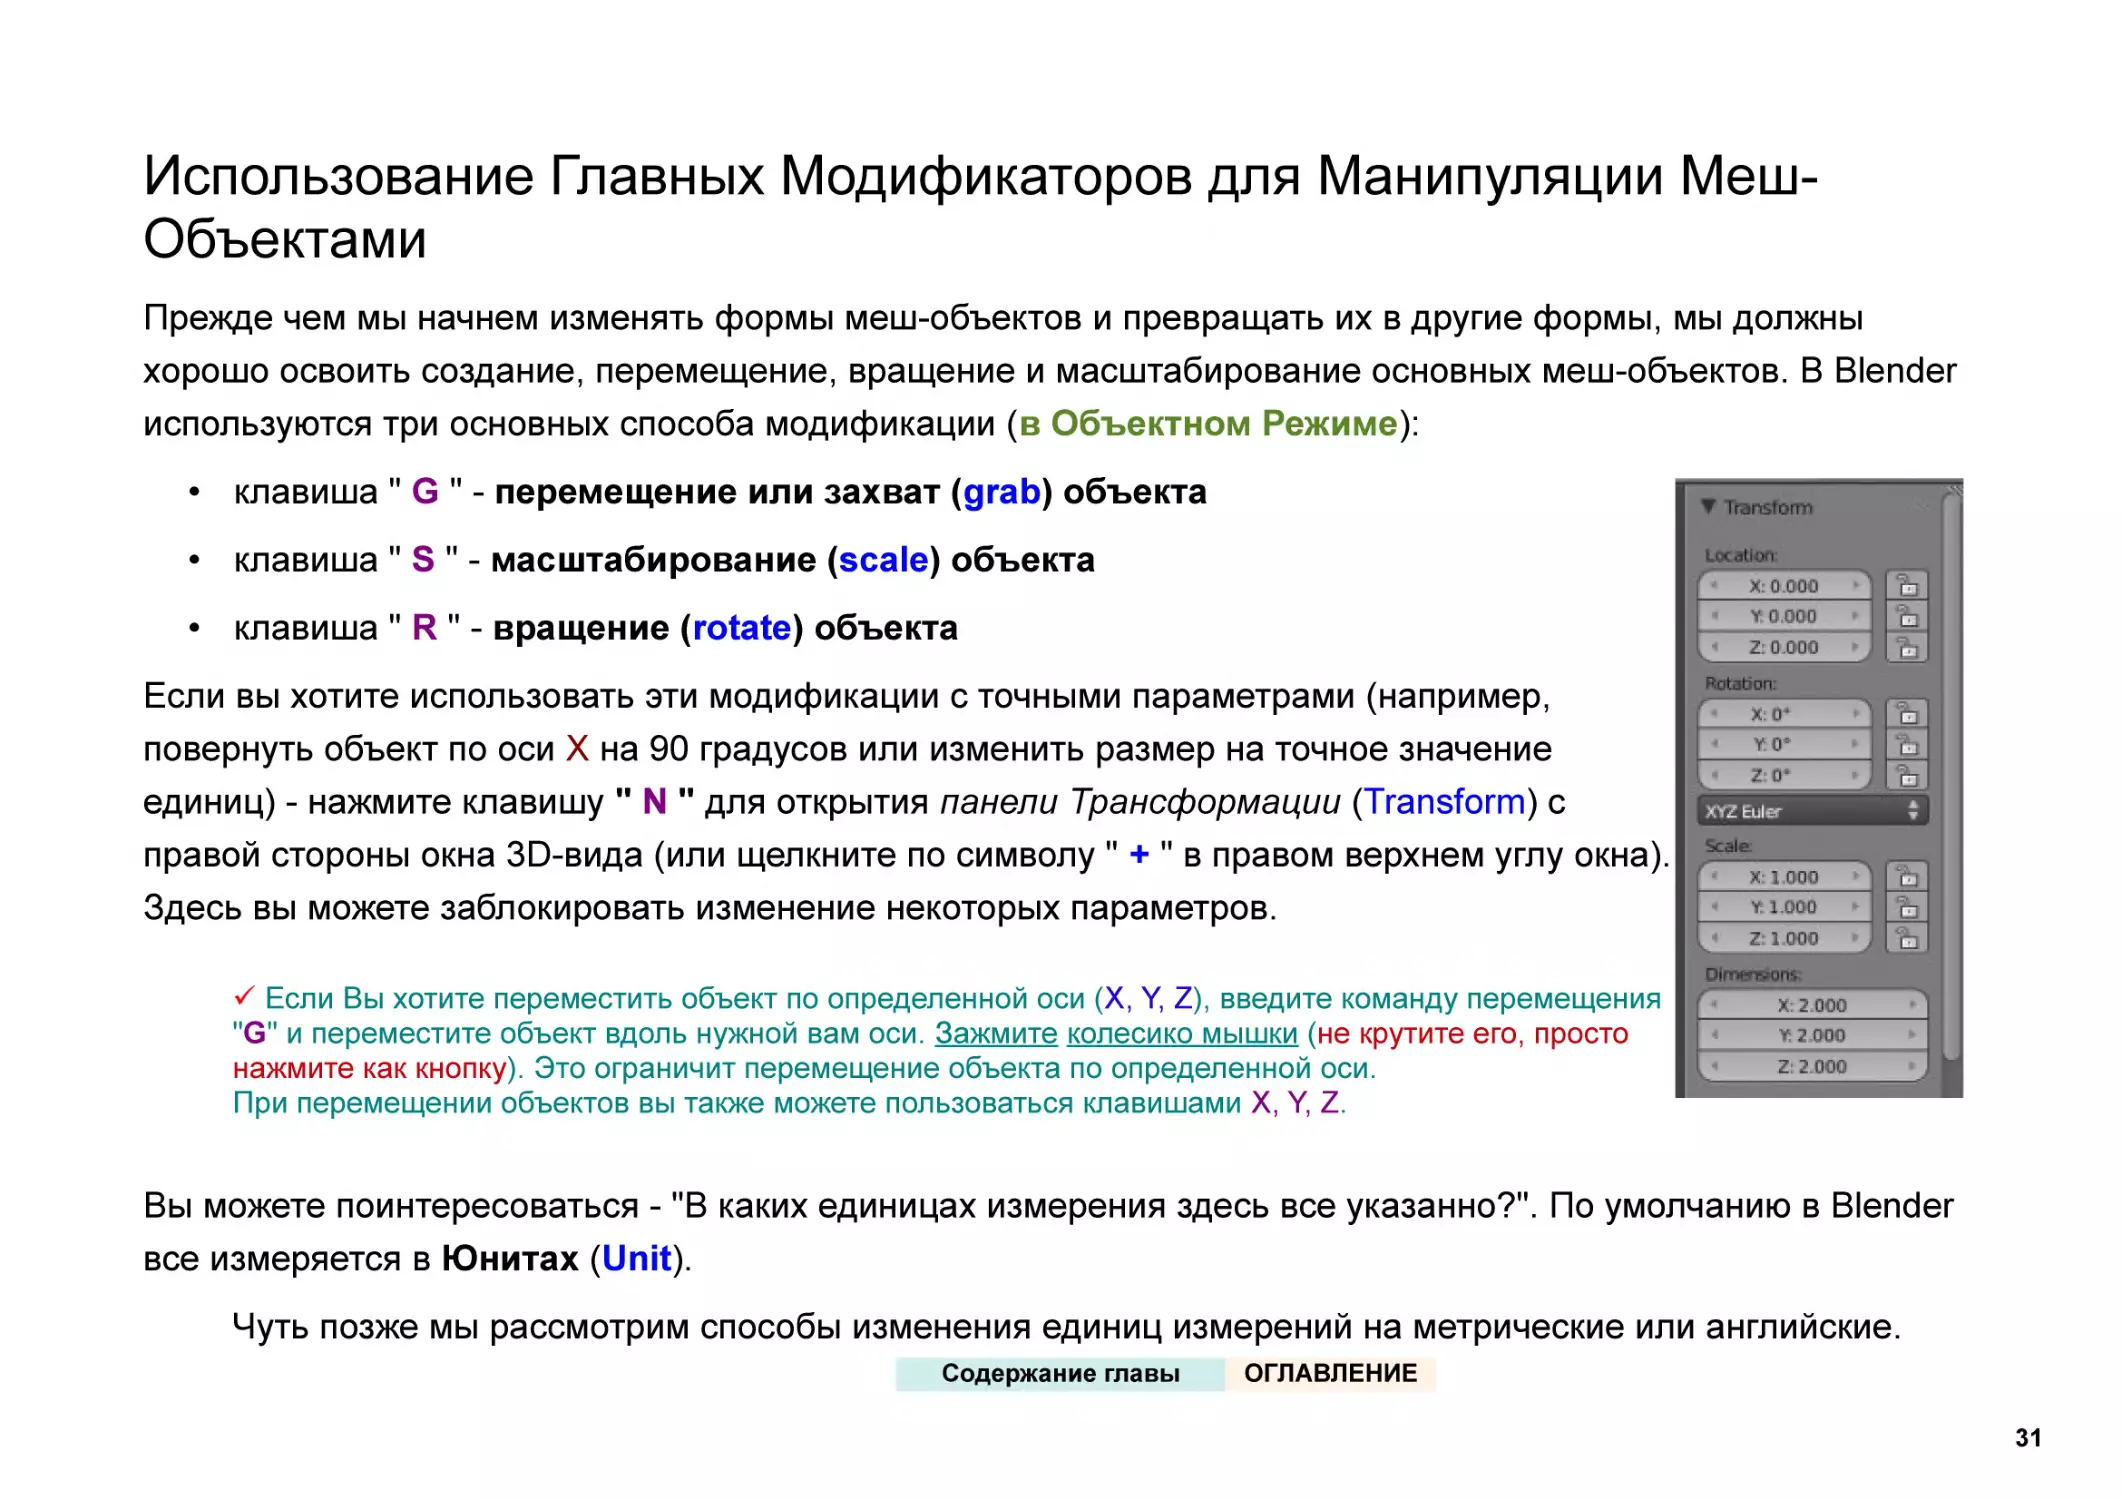Viewport: 2122px width, 1500px height.
Task: Toggle the lock for Location Y
Action: [1907, 616]
